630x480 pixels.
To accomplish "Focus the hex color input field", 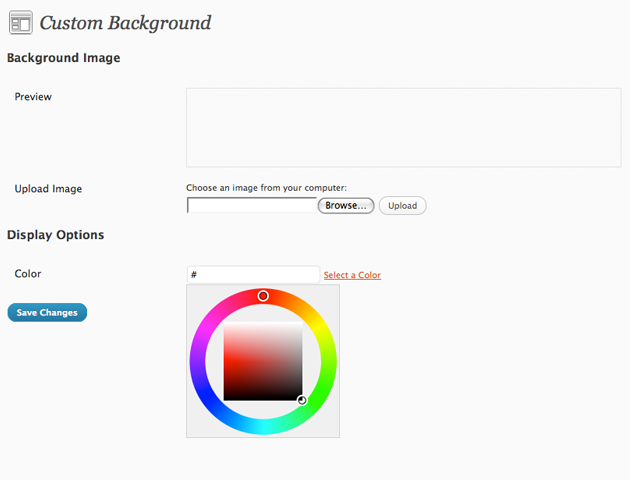I will point(253,275).
